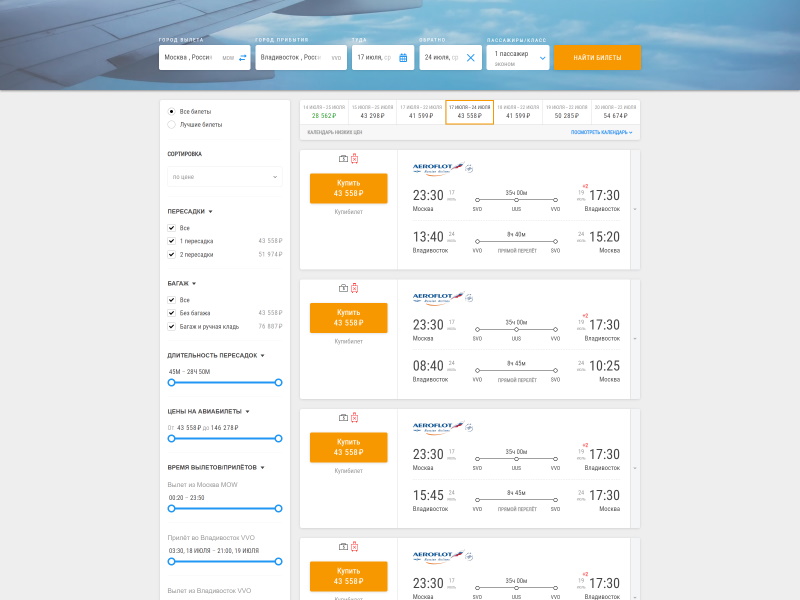Select the date tab priced 54 674 ₽

[615, 112]
